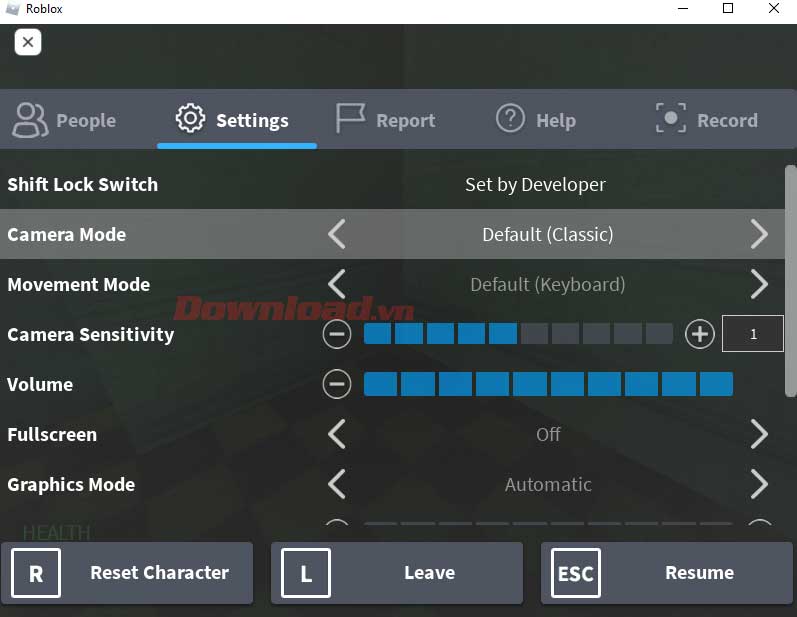Change Graphics Mode with right arrow
The width and height of the screenshot is (797, 617).
759,484
